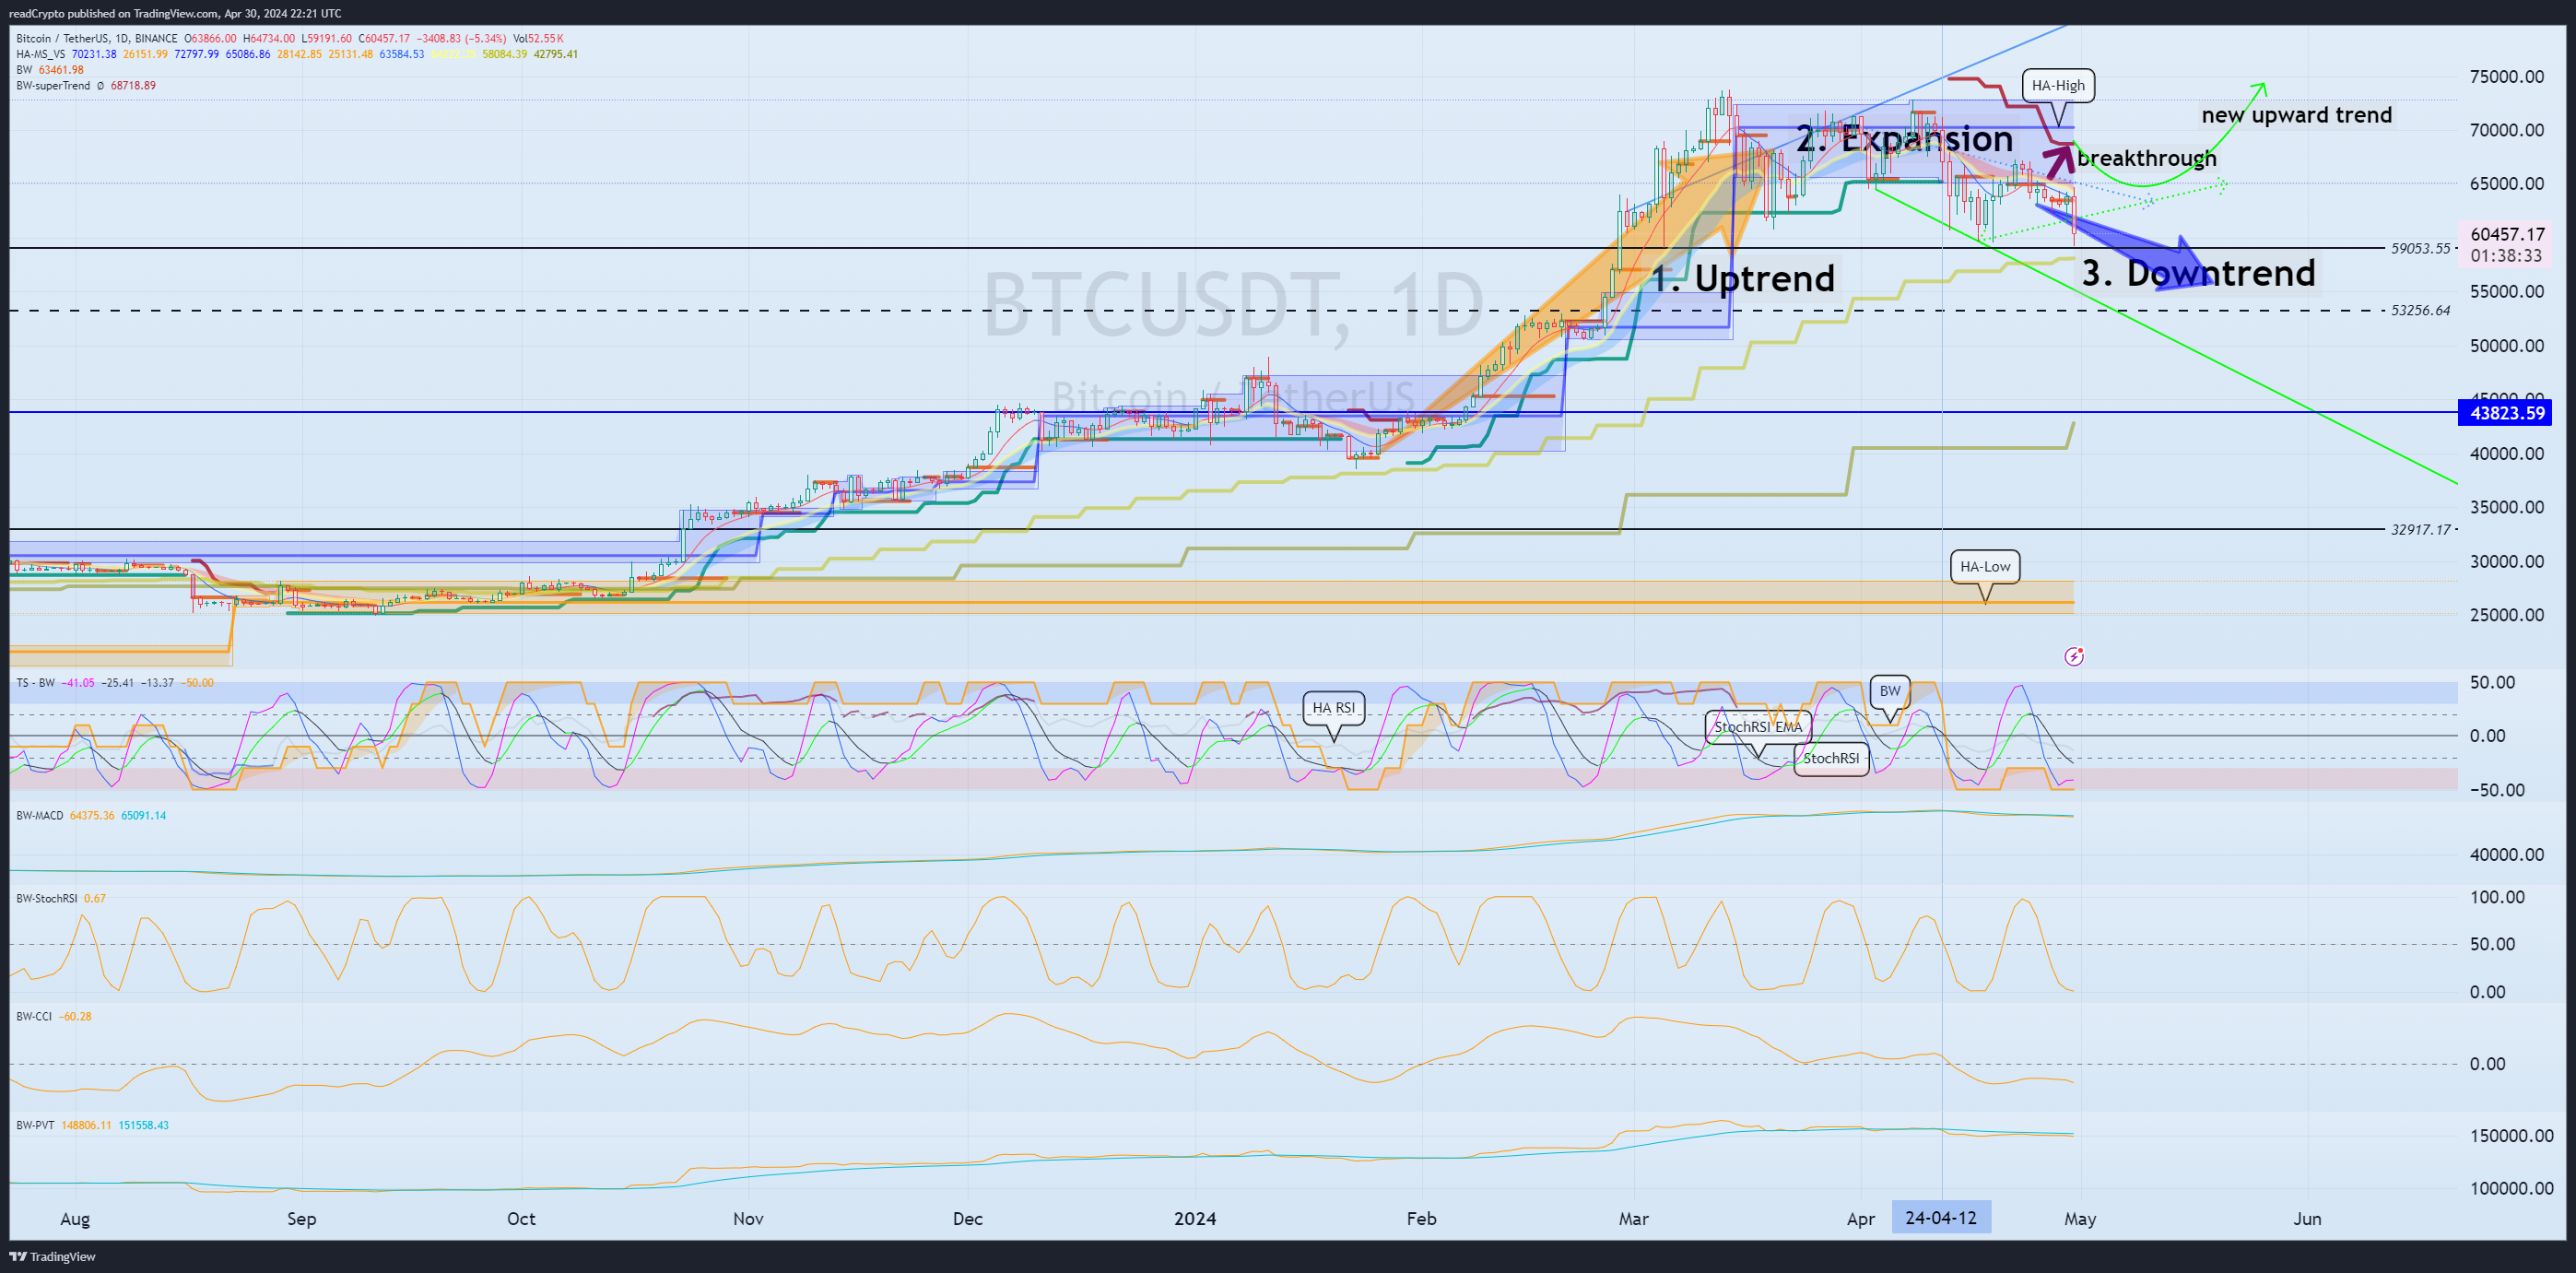Click the 'new upward trend' annotation text
This screenshot has height=1273, width=2576.
point(2297,115)
